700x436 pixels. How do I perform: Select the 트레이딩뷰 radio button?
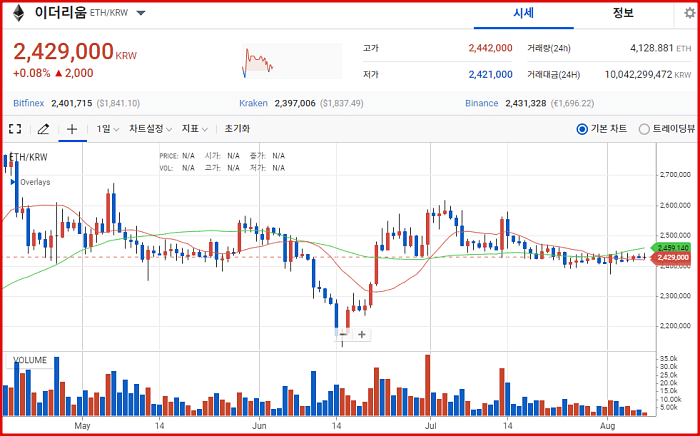click(x=644, y=129)
